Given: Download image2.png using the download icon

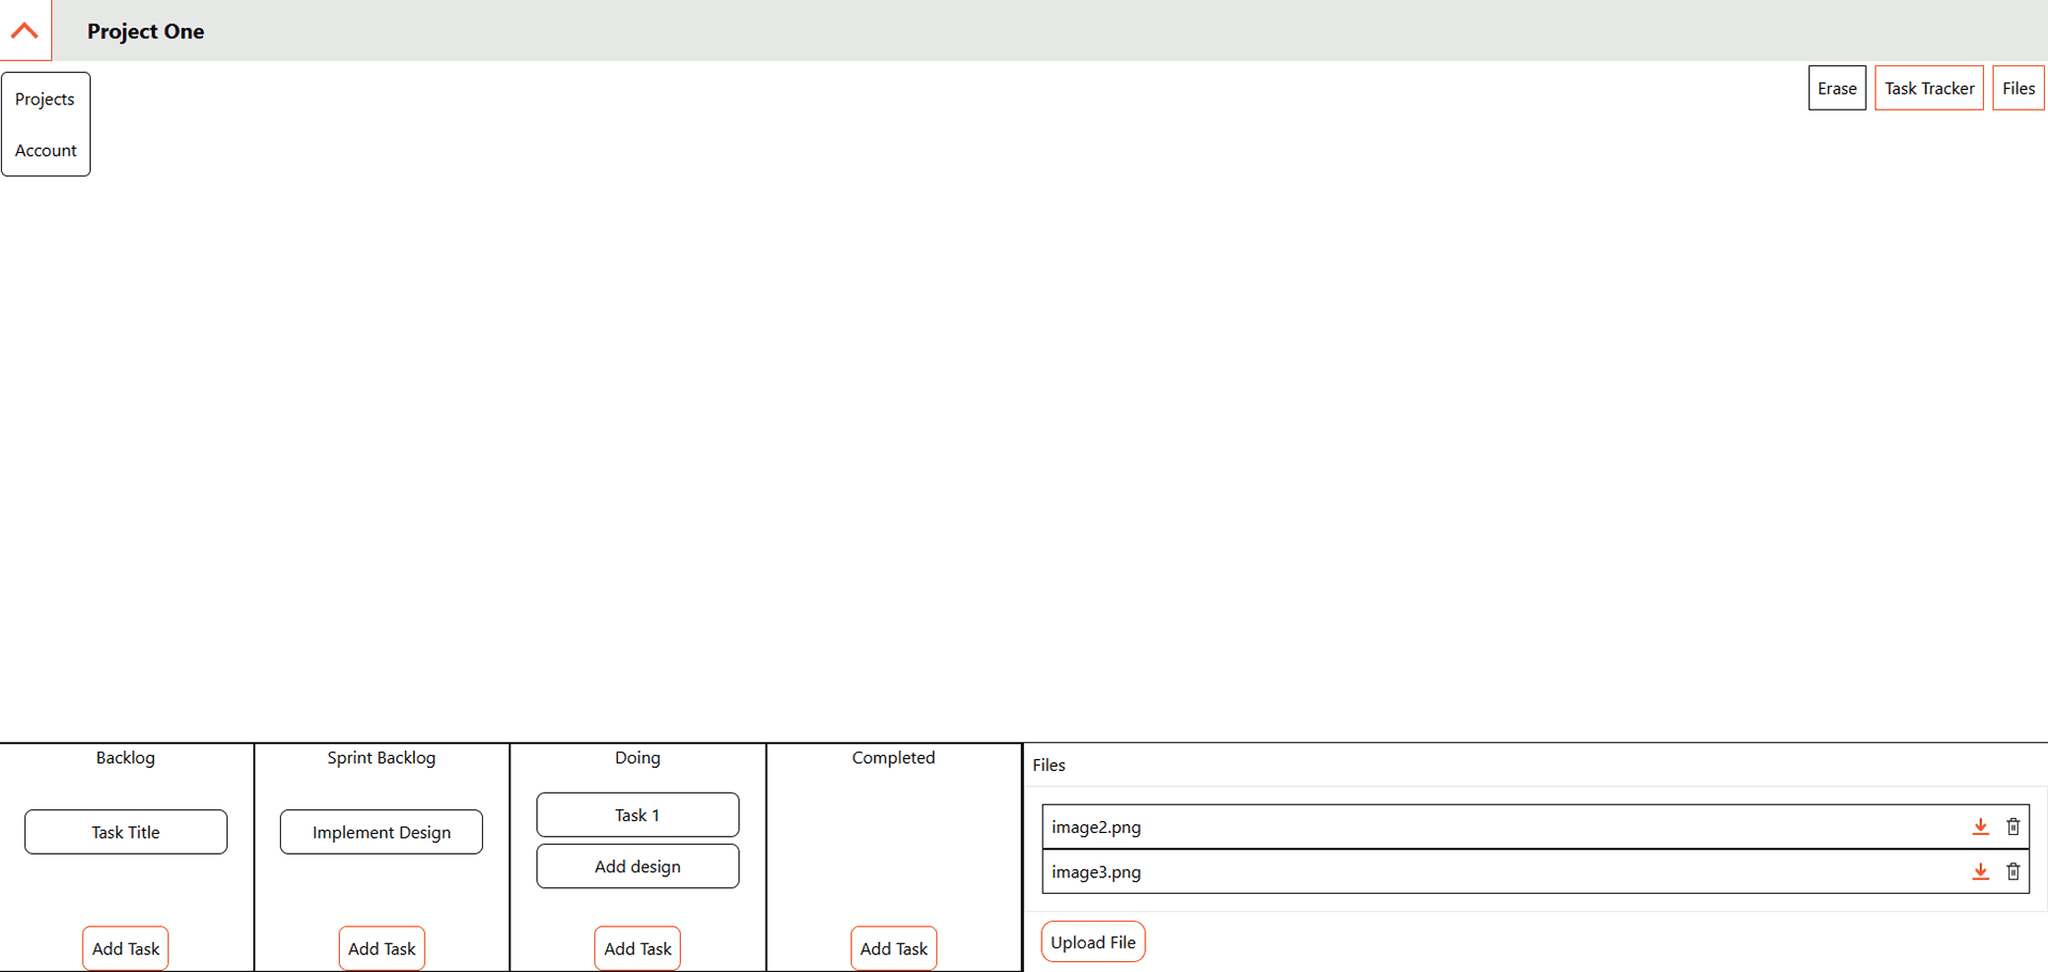Looking at the screenshot, I should (1980, 827).
